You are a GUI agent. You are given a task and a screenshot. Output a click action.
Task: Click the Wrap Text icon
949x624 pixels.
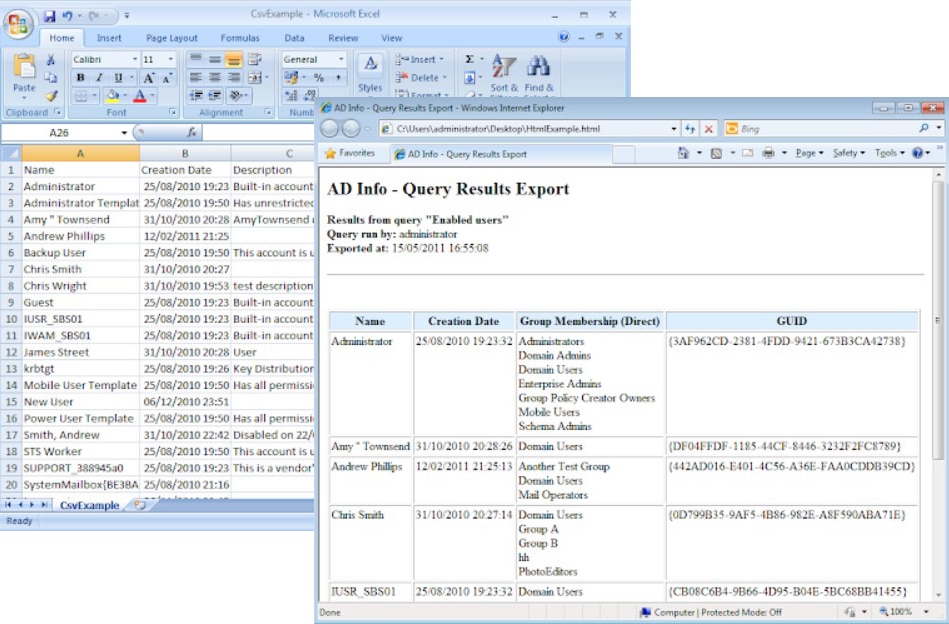255,59
